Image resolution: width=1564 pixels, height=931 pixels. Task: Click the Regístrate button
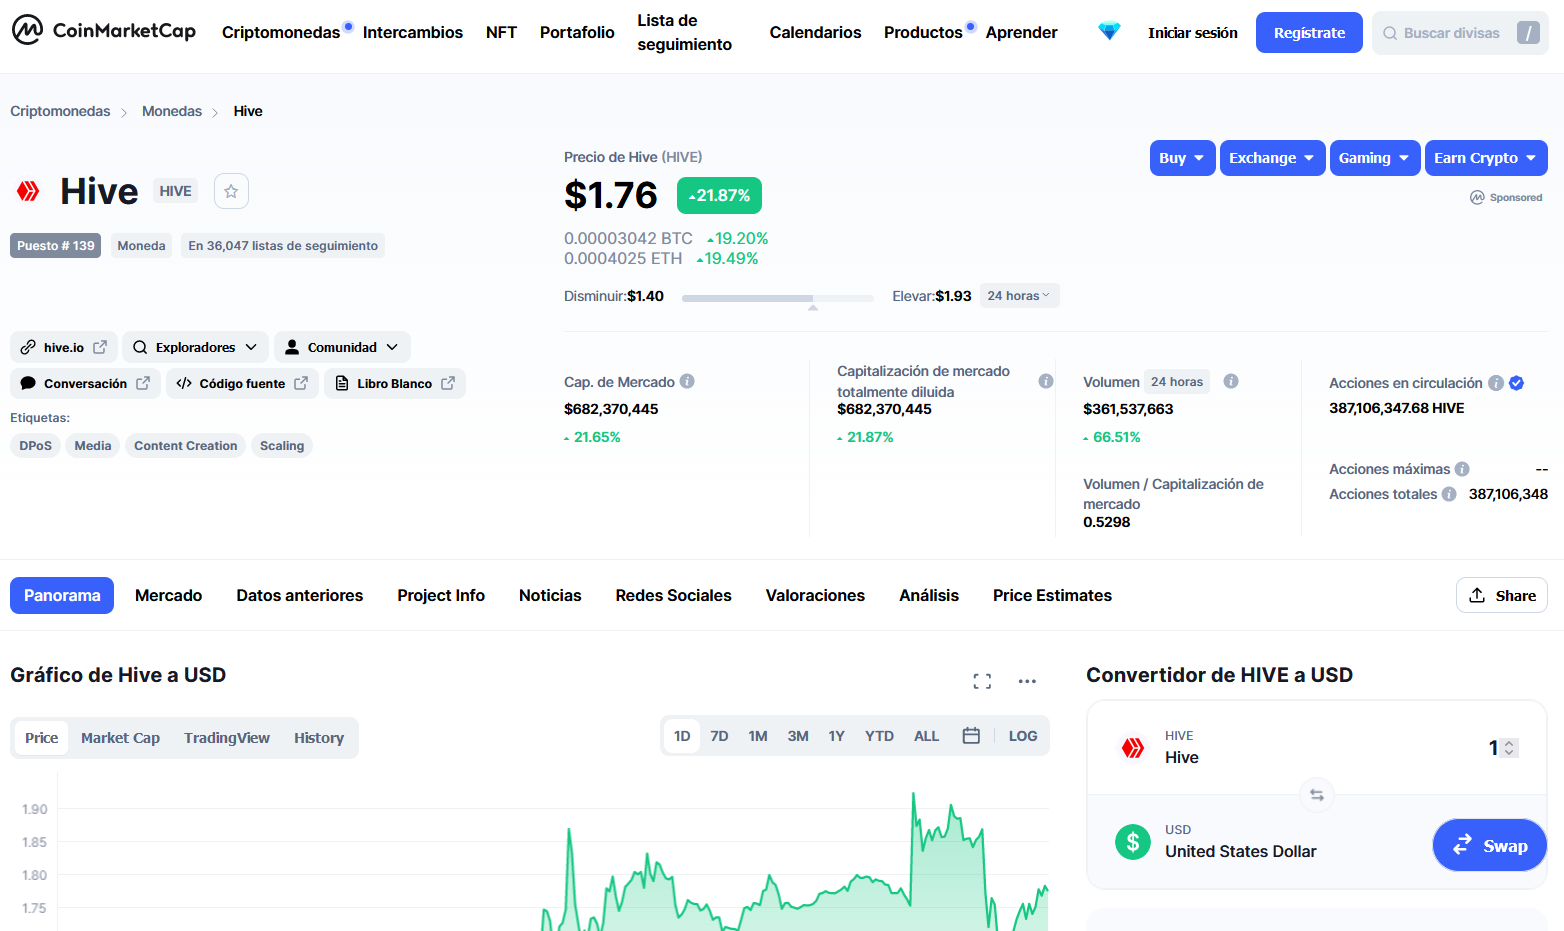[1309, 33]
